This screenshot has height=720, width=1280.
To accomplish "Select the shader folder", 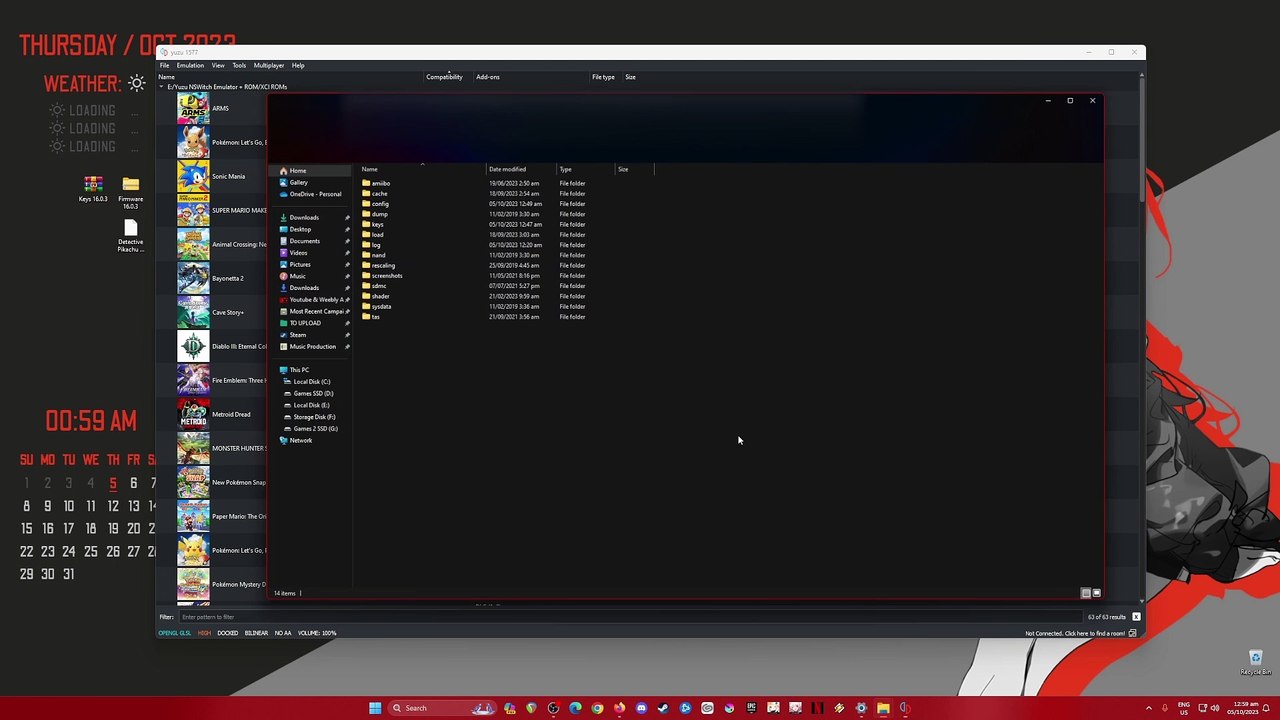I will coord(380,296).
